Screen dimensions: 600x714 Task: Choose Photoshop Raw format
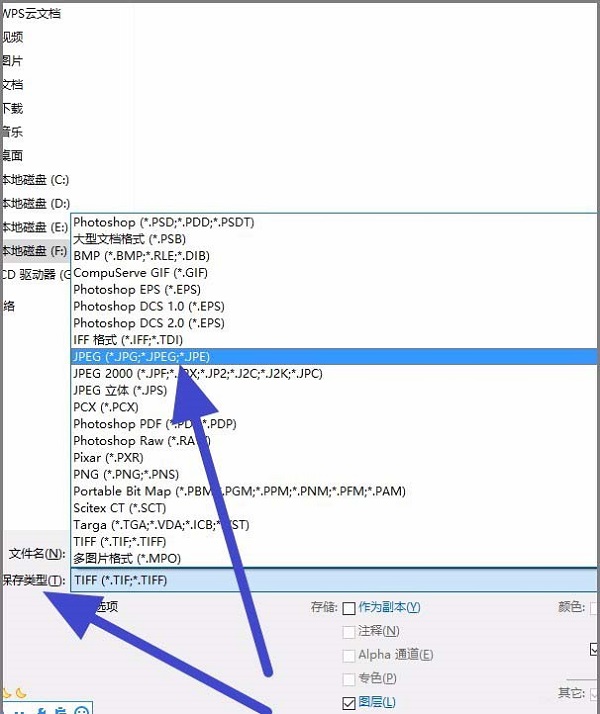[x=334, y=441]
